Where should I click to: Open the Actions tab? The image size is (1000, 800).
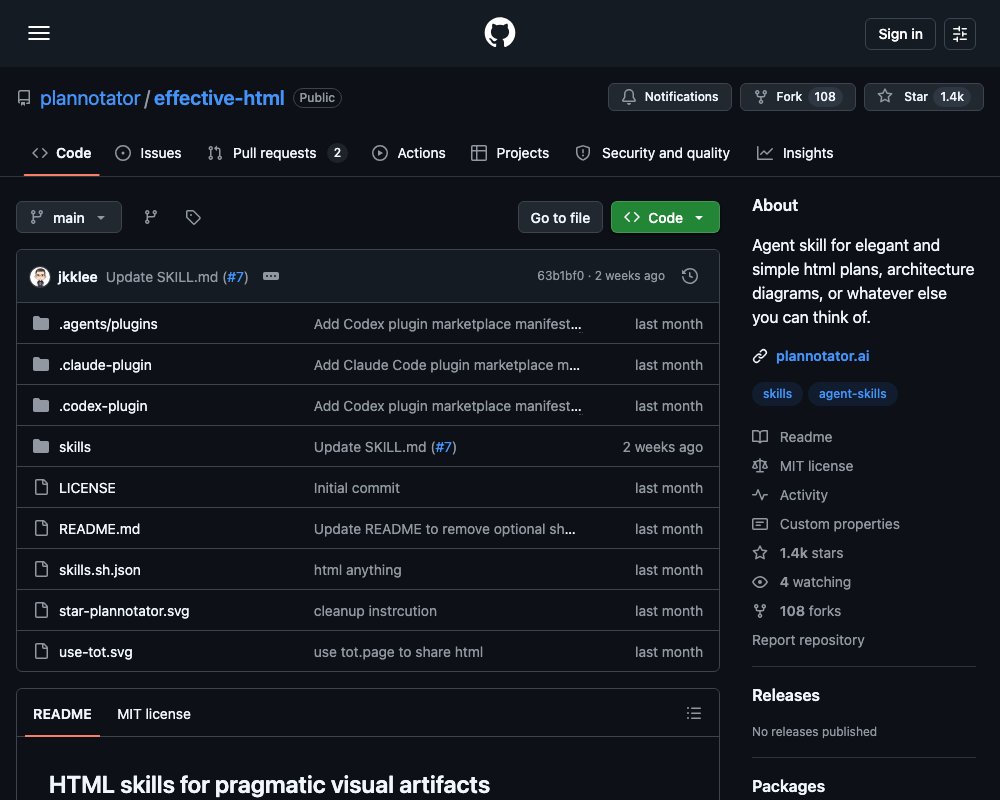click(x=409, y=153)
